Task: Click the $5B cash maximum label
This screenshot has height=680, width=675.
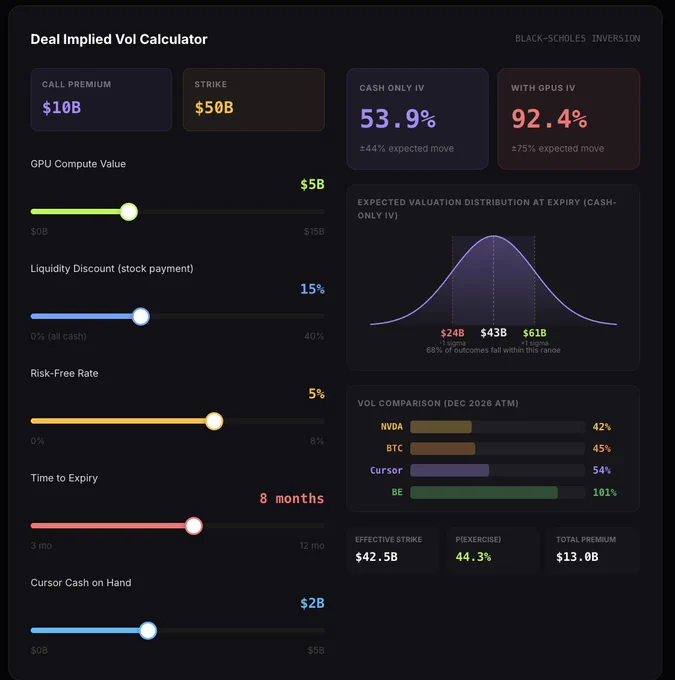Action: (x=316, y=651)
